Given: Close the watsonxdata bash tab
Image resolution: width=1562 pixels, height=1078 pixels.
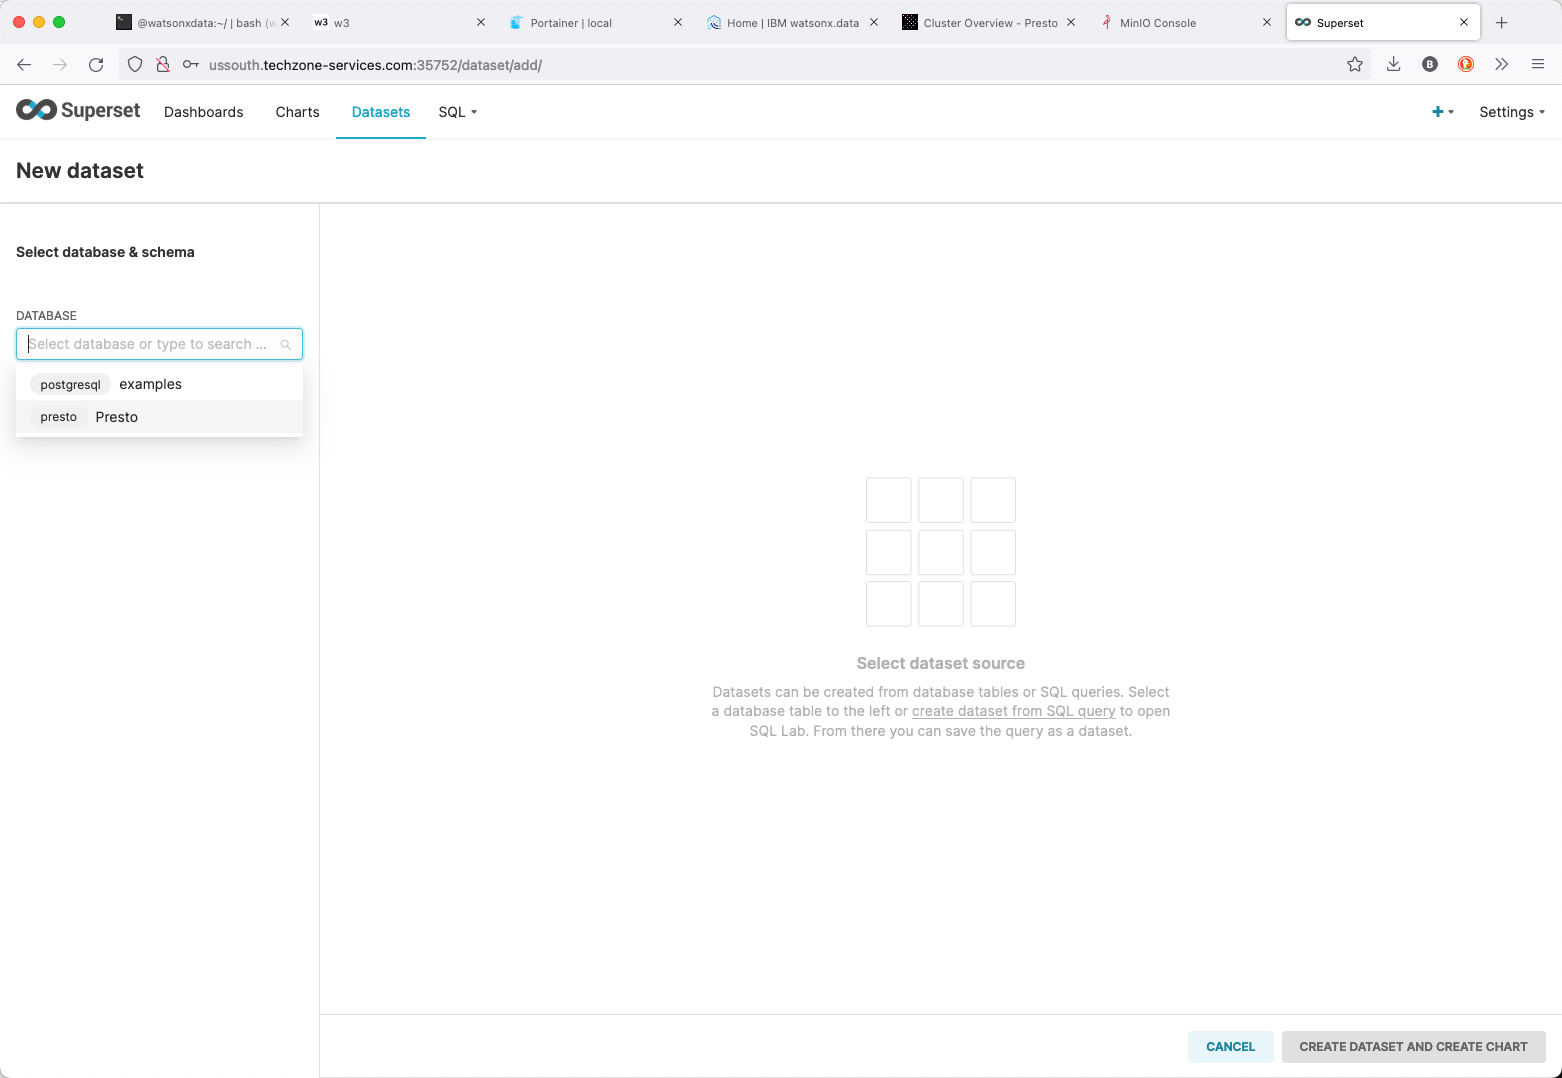Looking at the screenshot, I should (x=285, y=22).
